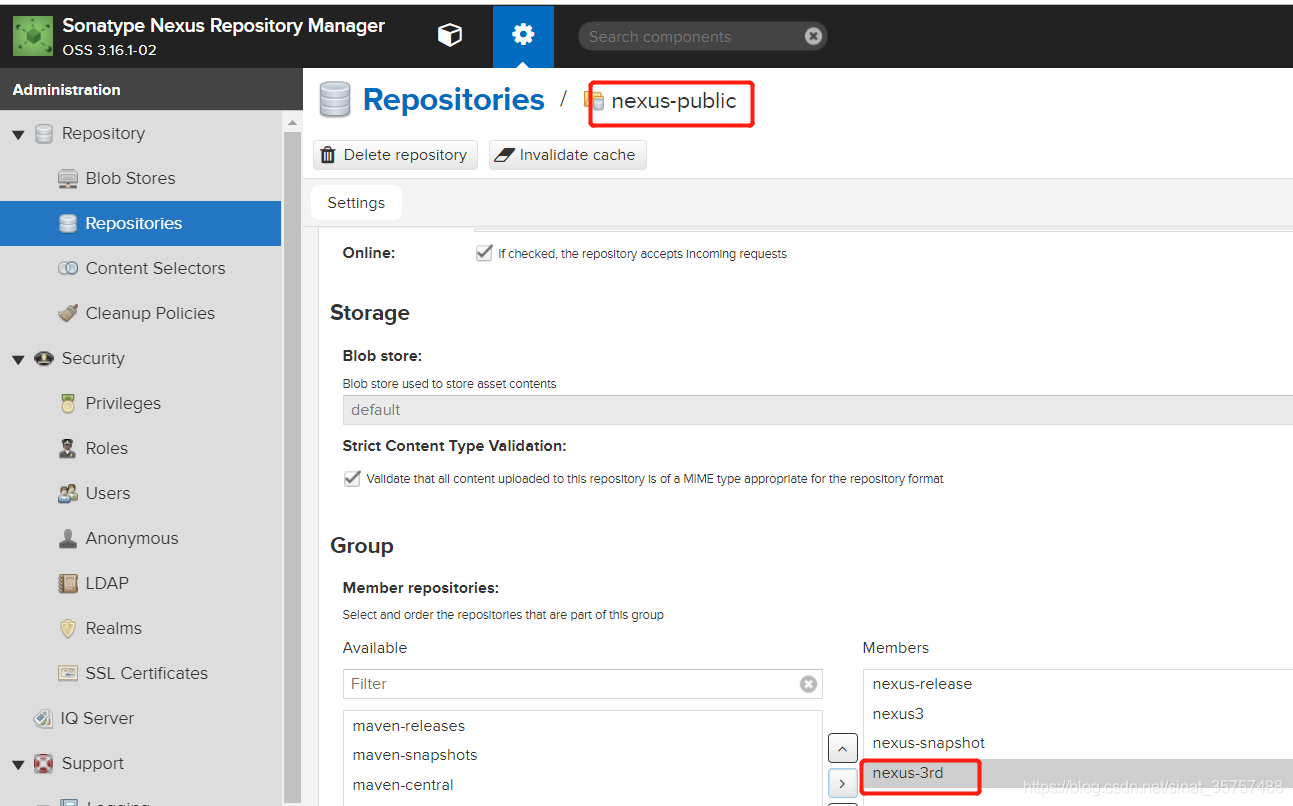Move selected member up with arrow
This screenshot has height=806, width=1293.
[842, 748]
